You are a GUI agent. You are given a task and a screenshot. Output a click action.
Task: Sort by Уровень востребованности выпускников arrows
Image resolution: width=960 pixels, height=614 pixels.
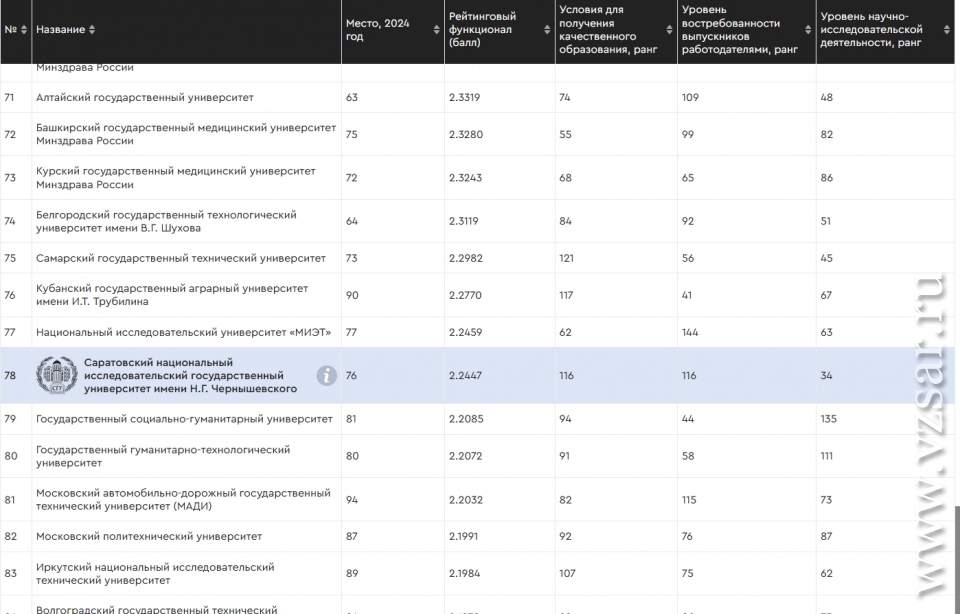808,29
